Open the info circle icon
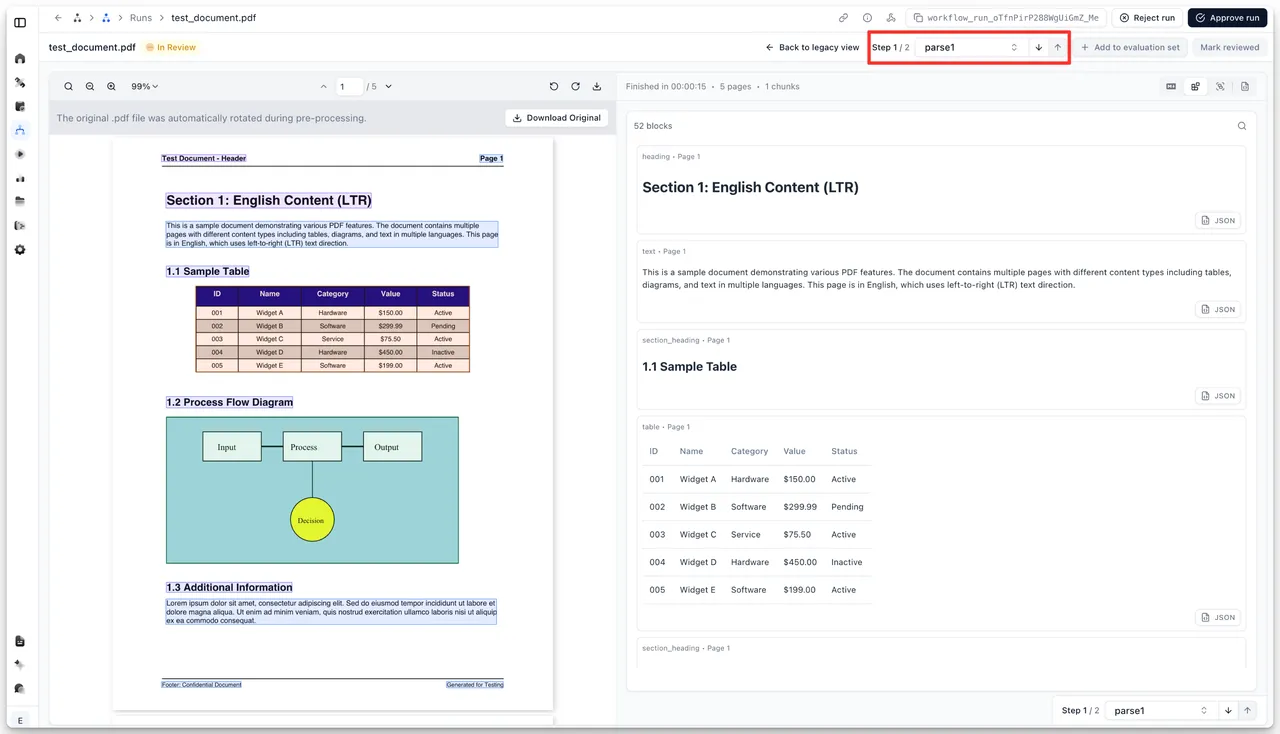This screenshot has width=1280, height=734. pyautogui.click(x=867, y=18)
